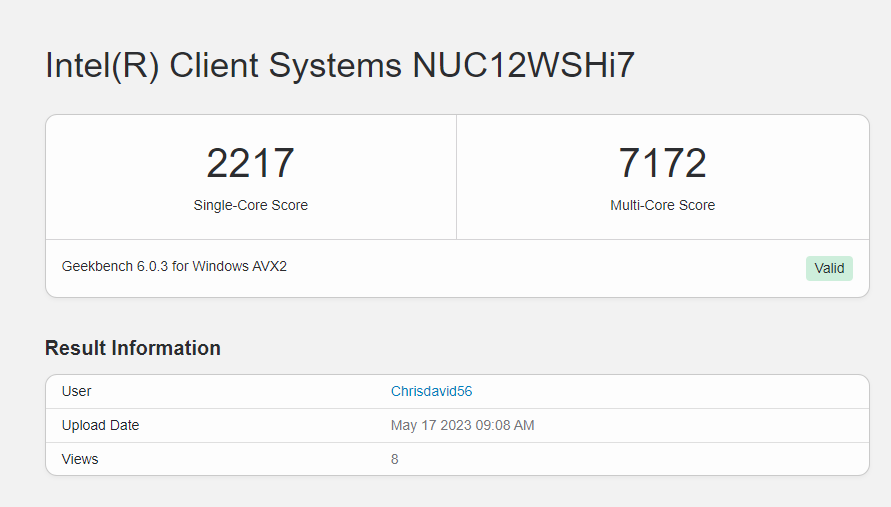Screen dimensions: 891x507
Task: Click 'Intel(R)' in the page title
Action: click(102, 66)
